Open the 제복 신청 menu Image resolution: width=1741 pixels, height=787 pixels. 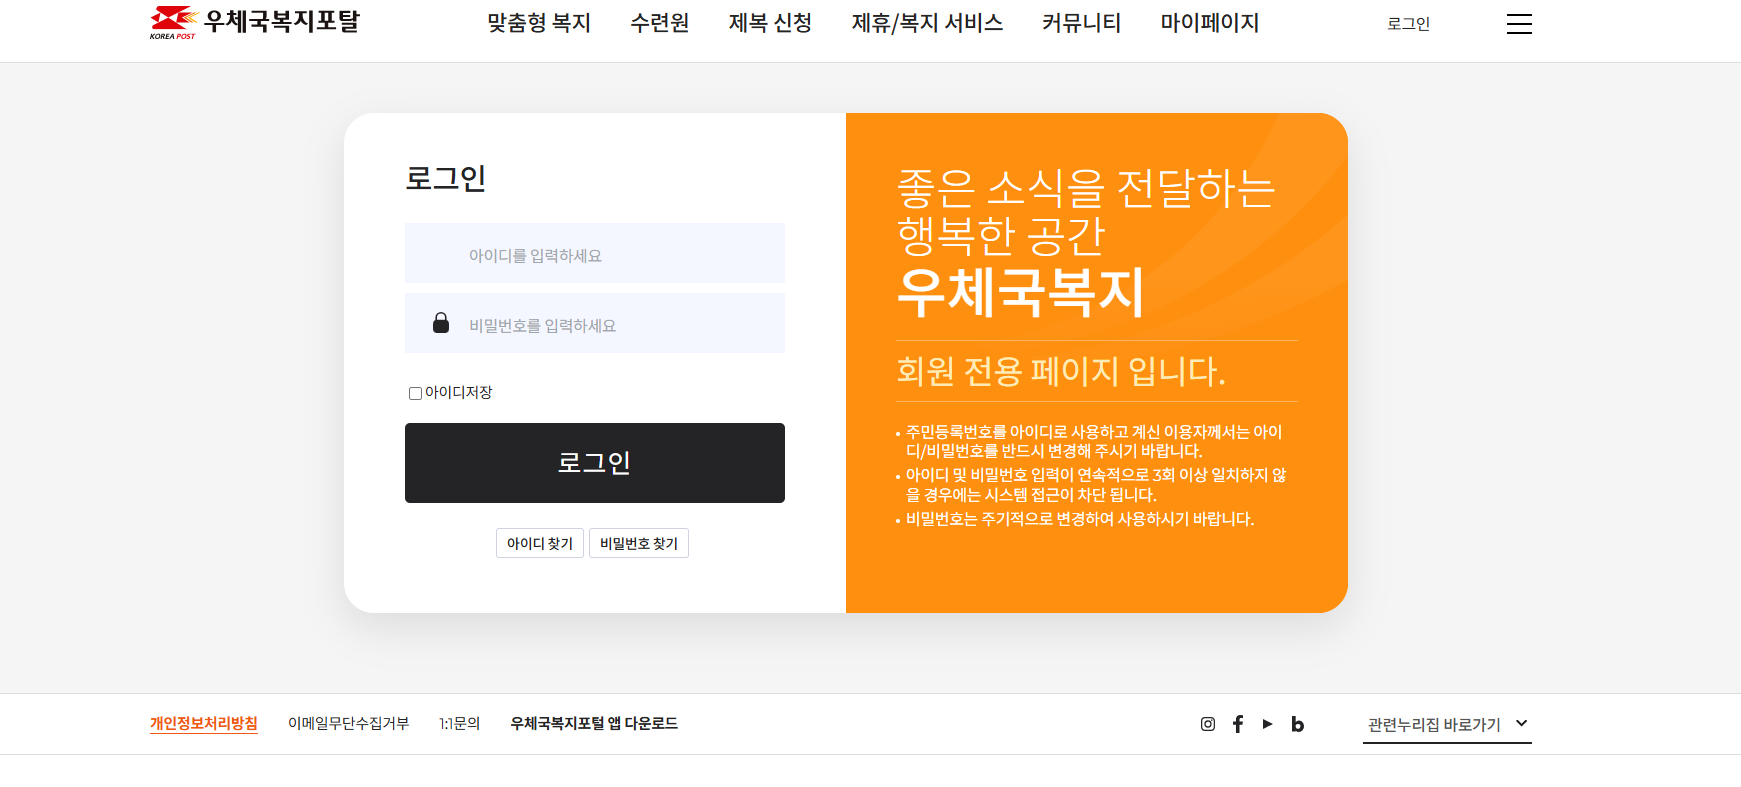point(770,23)
